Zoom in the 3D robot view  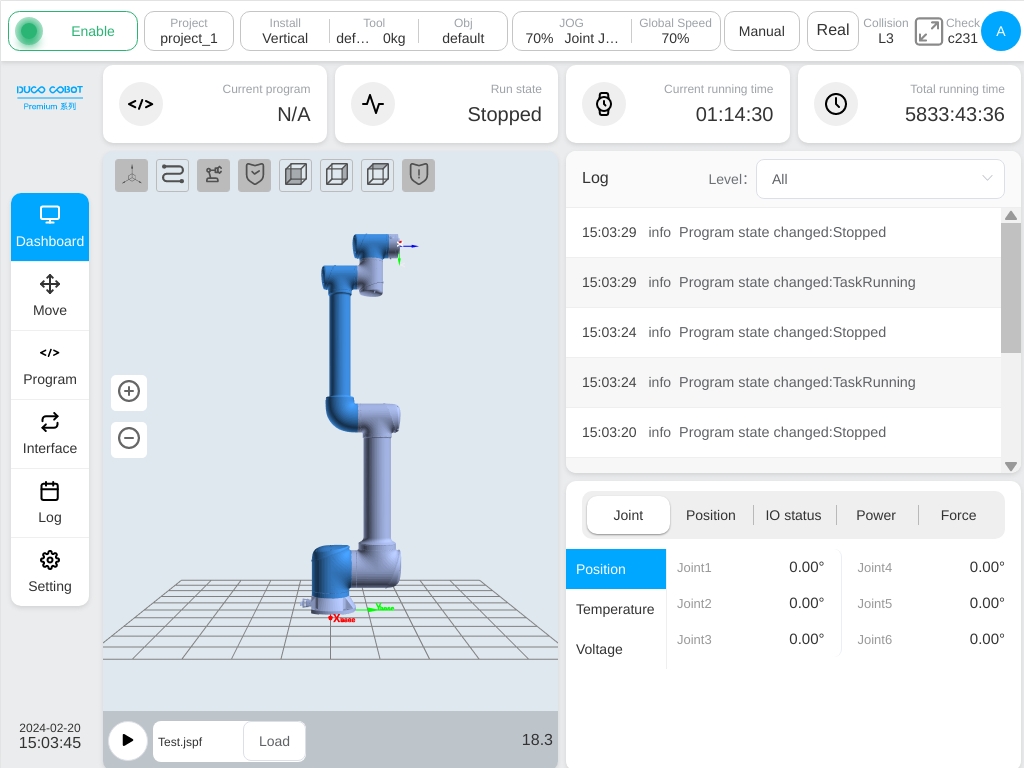pyautogui.click(x=129, y=392)
